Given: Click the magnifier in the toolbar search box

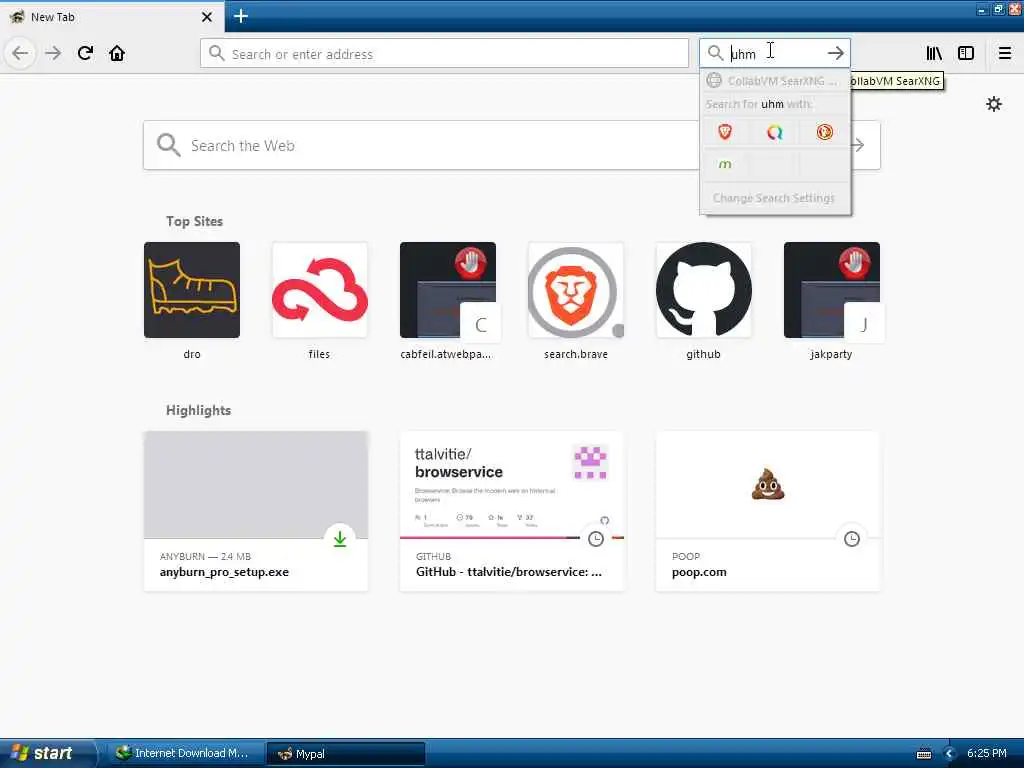Looking at the screenshot, I should (x=715, y=53).
